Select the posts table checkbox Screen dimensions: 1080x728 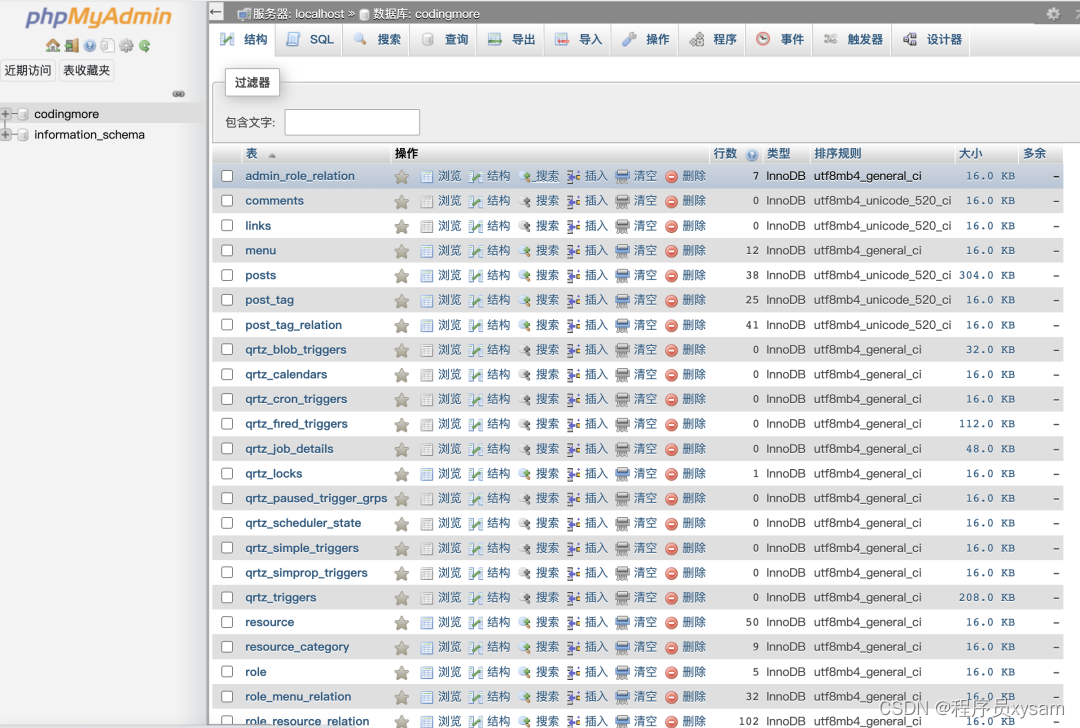pyautogui.click(x=227, y=275)
